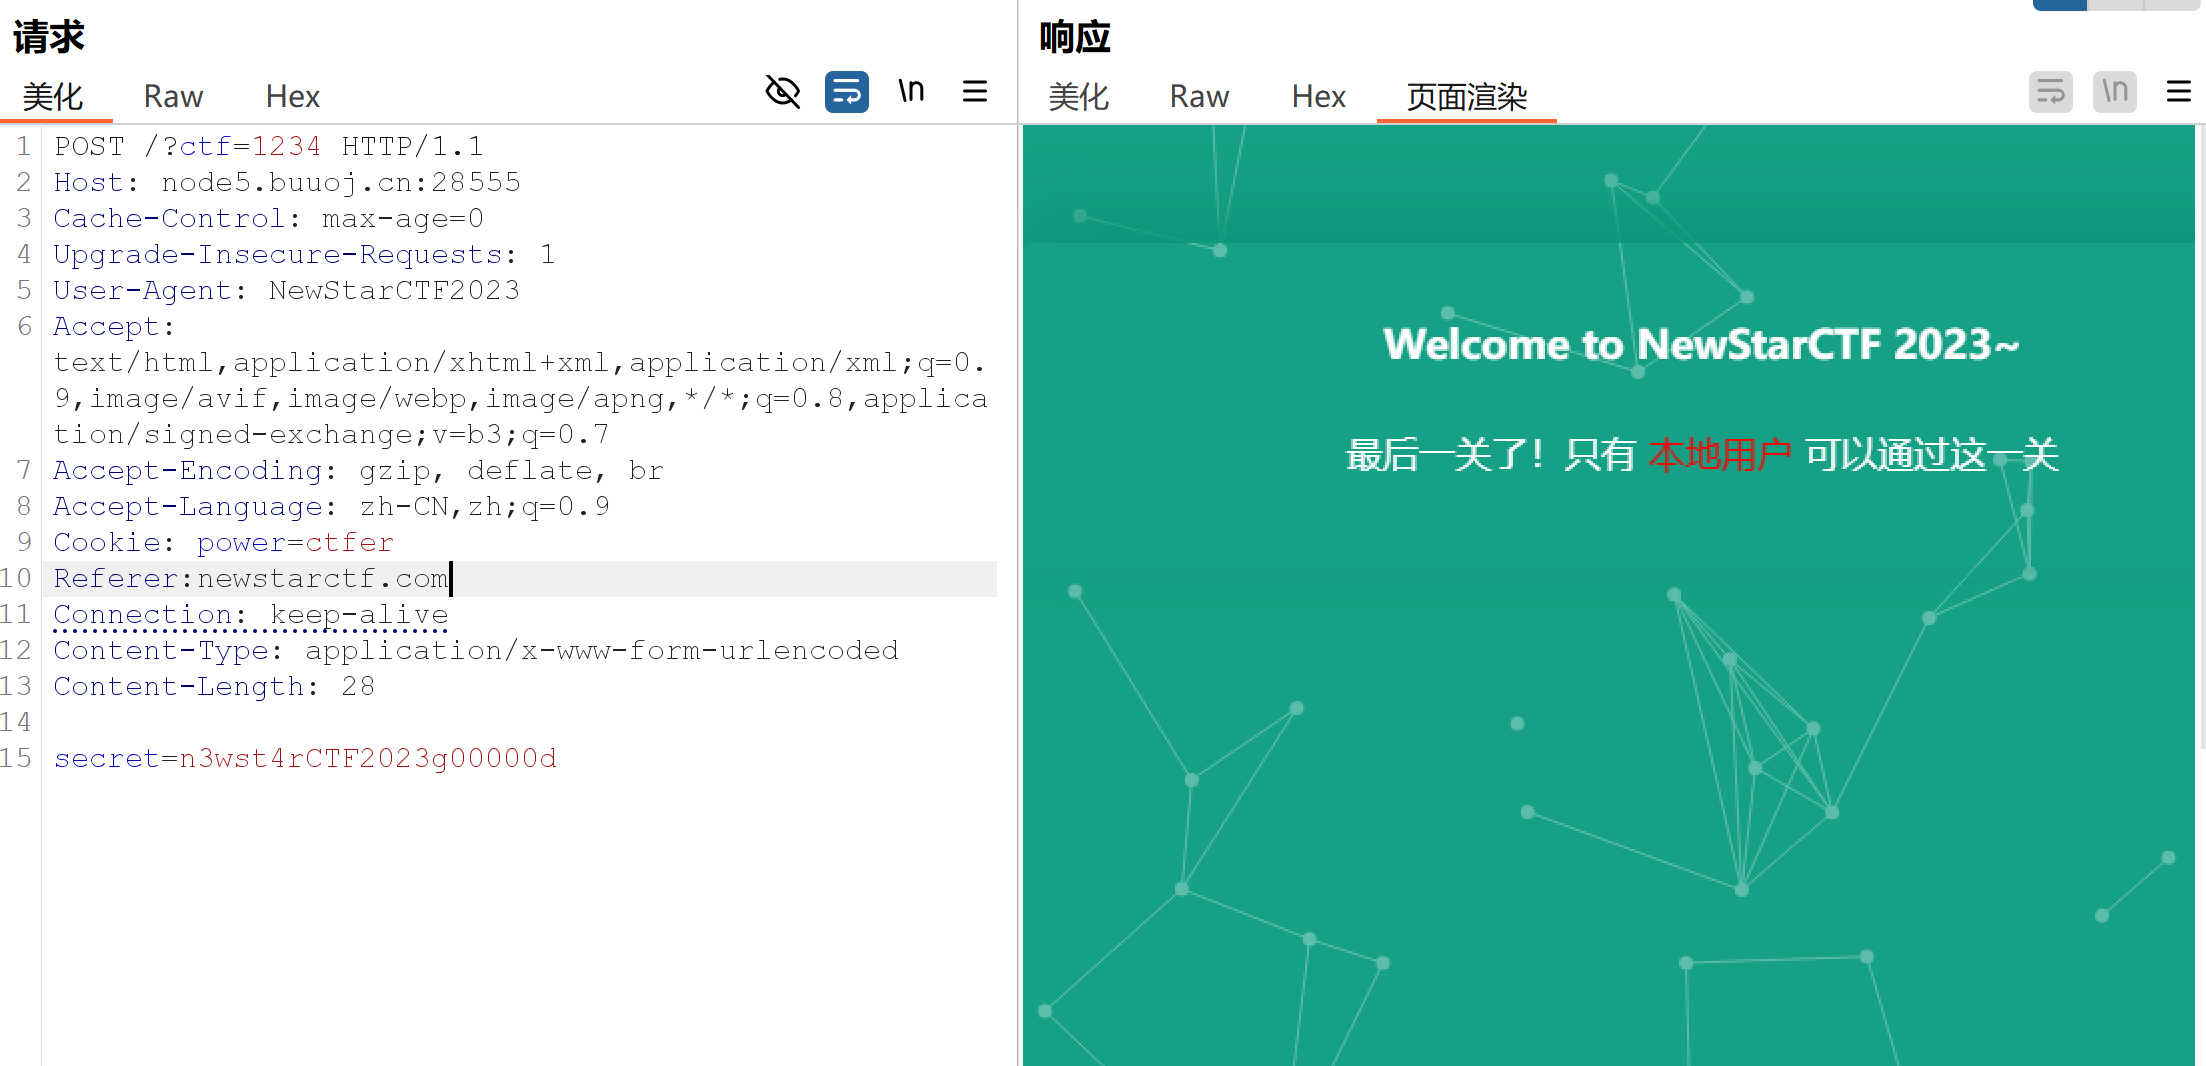Viewport: 2206px width, 1066px height.
Task: Switch to request 美化 tab
Action: point(53,97)
